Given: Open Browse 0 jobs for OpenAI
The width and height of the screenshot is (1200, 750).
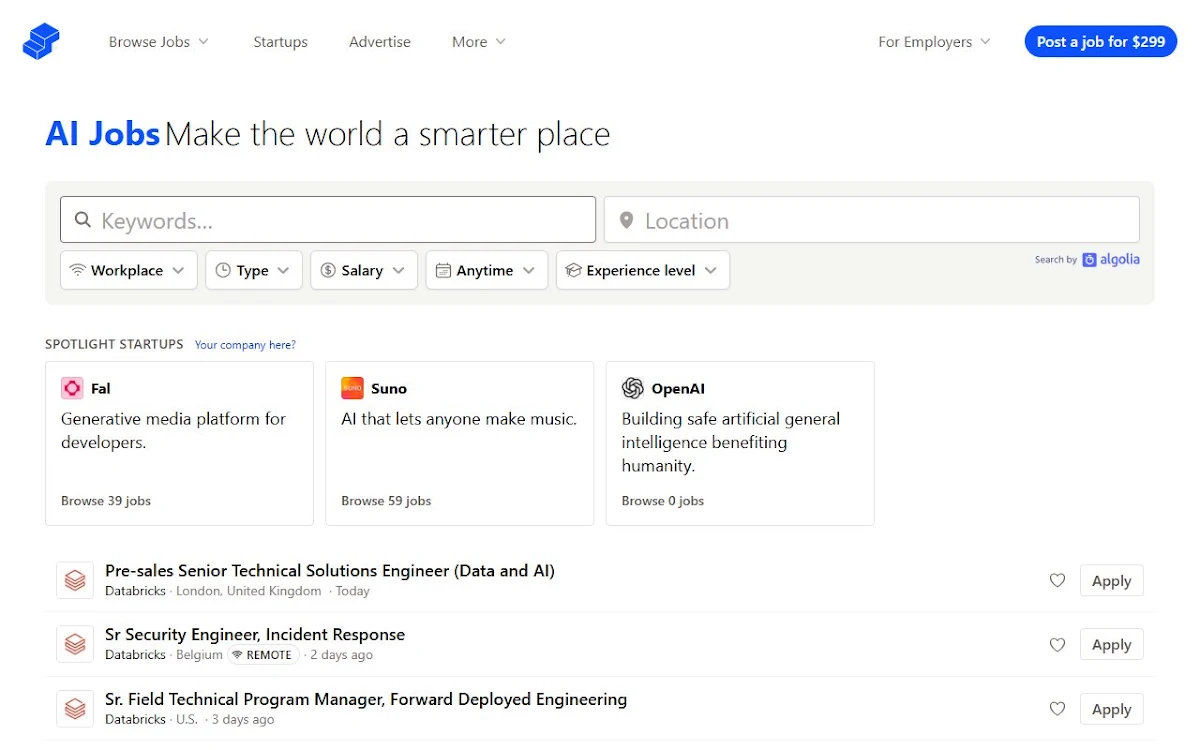Looking at the screenshot, I should pyautogui.click(x=663, y=501).
